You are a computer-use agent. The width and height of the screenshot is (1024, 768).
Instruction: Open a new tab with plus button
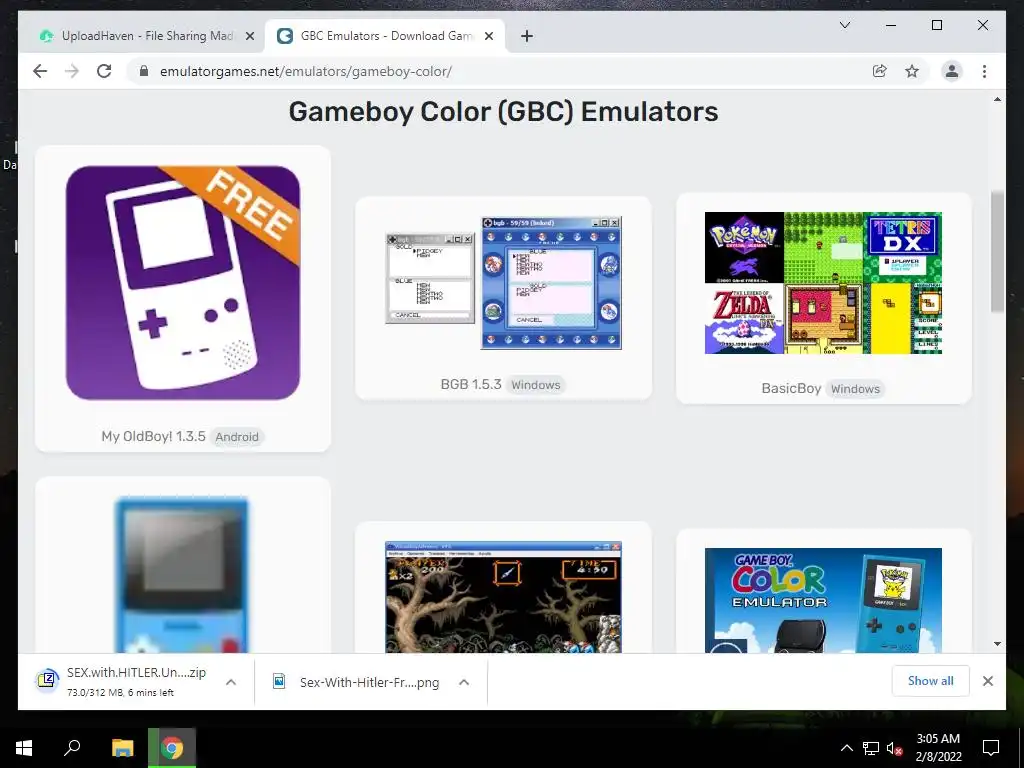pyautogui.click(x=527, y=36)
